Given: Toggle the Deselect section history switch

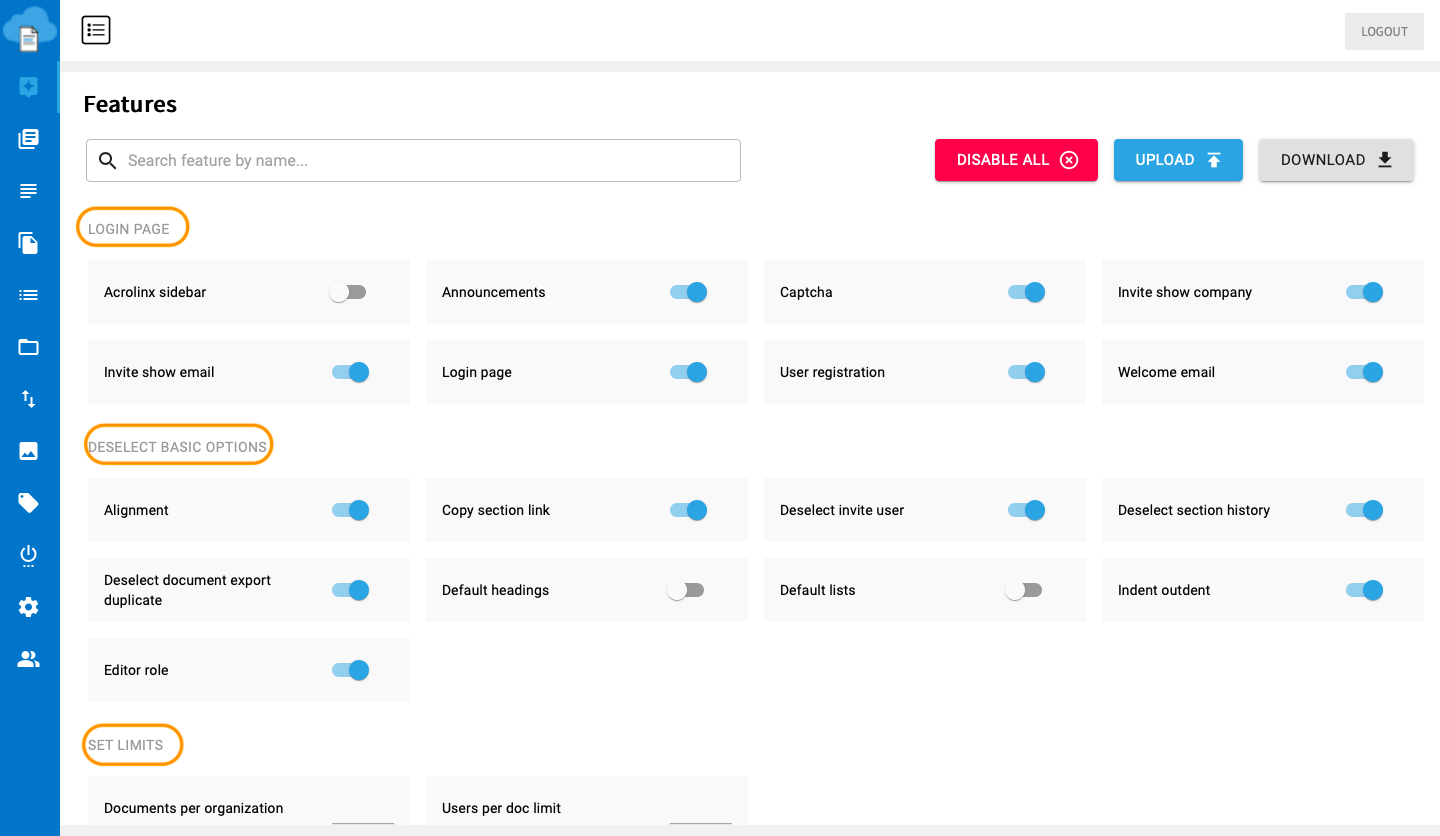Looking at the screenshot, I should point(1364,510).
